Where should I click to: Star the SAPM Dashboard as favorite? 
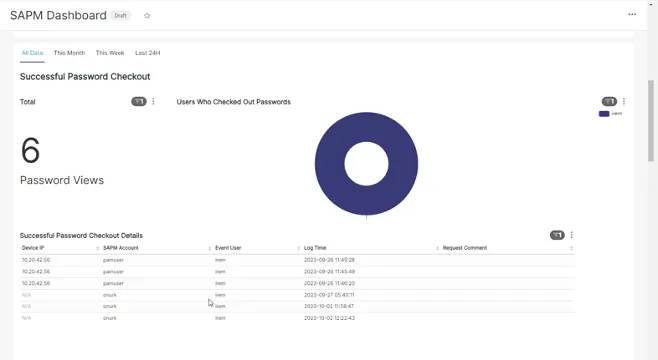147,16
